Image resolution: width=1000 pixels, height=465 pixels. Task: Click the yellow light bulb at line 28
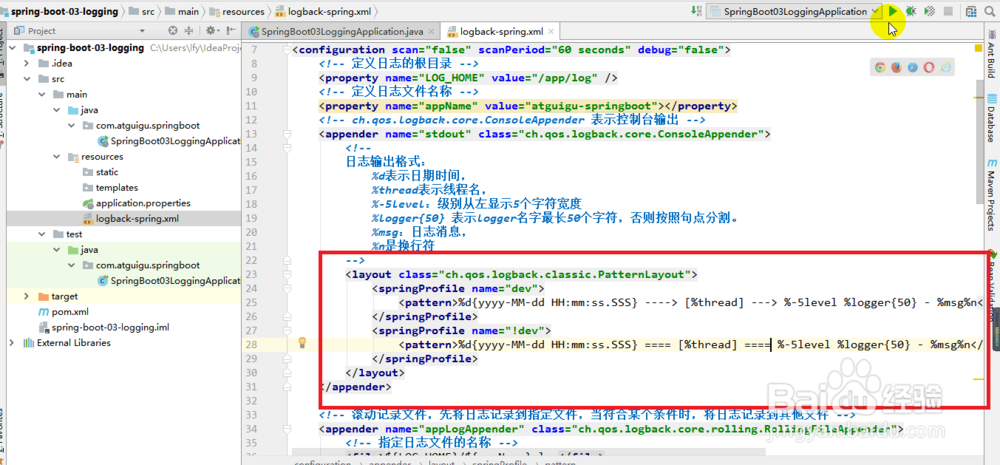coord(303,343)
